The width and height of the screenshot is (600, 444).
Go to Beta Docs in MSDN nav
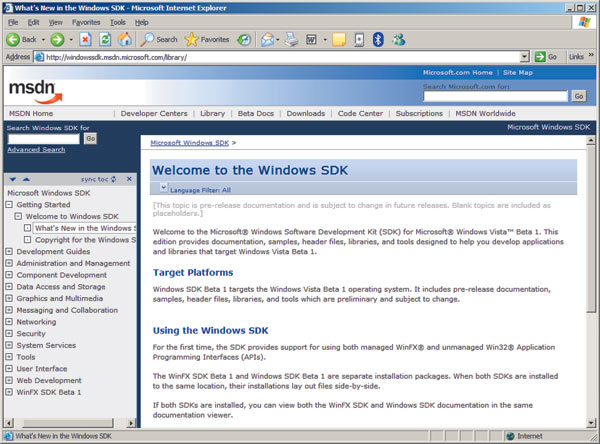[256, 113]
